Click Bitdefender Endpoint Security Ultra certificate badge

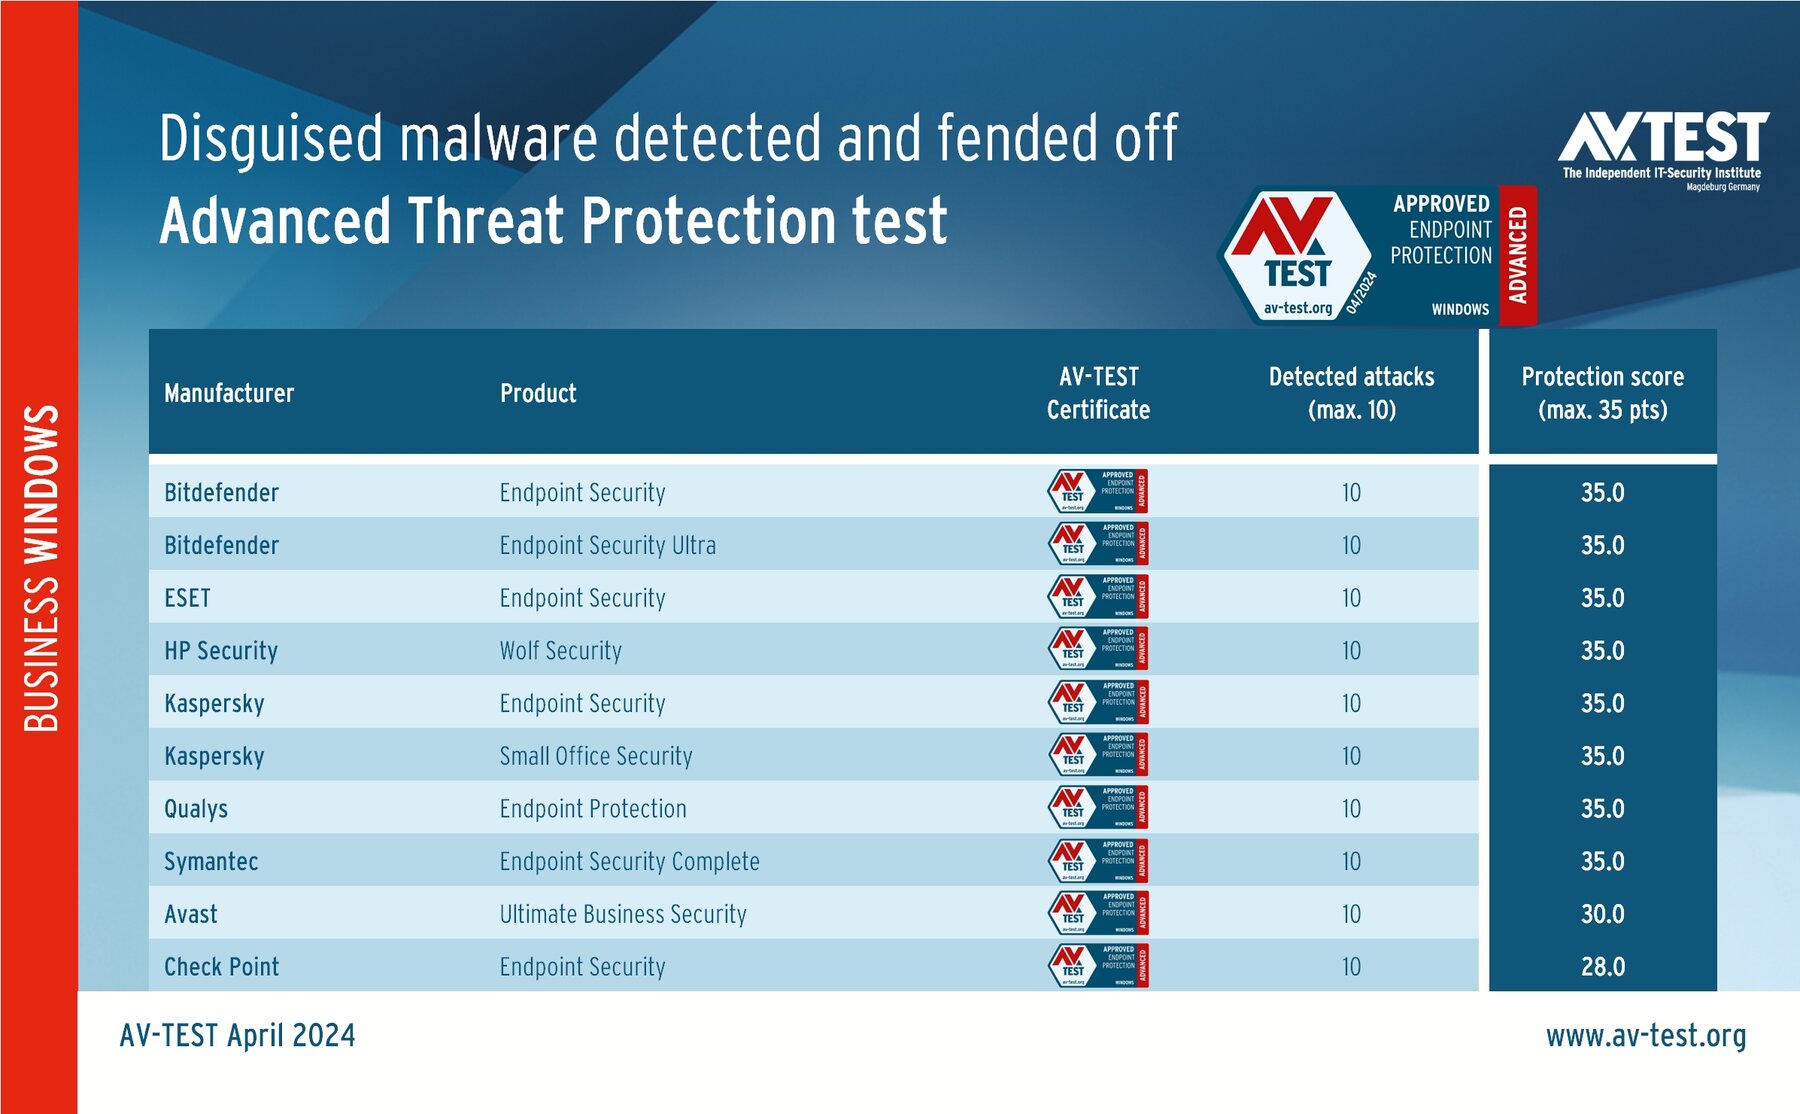coord(1097,545)
